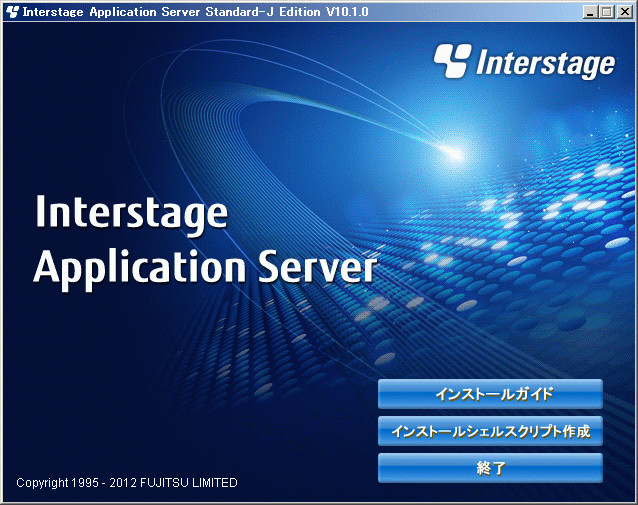Click インストールシェルスクリプト作成 button

pyautogui.click(x=490, y=431)
